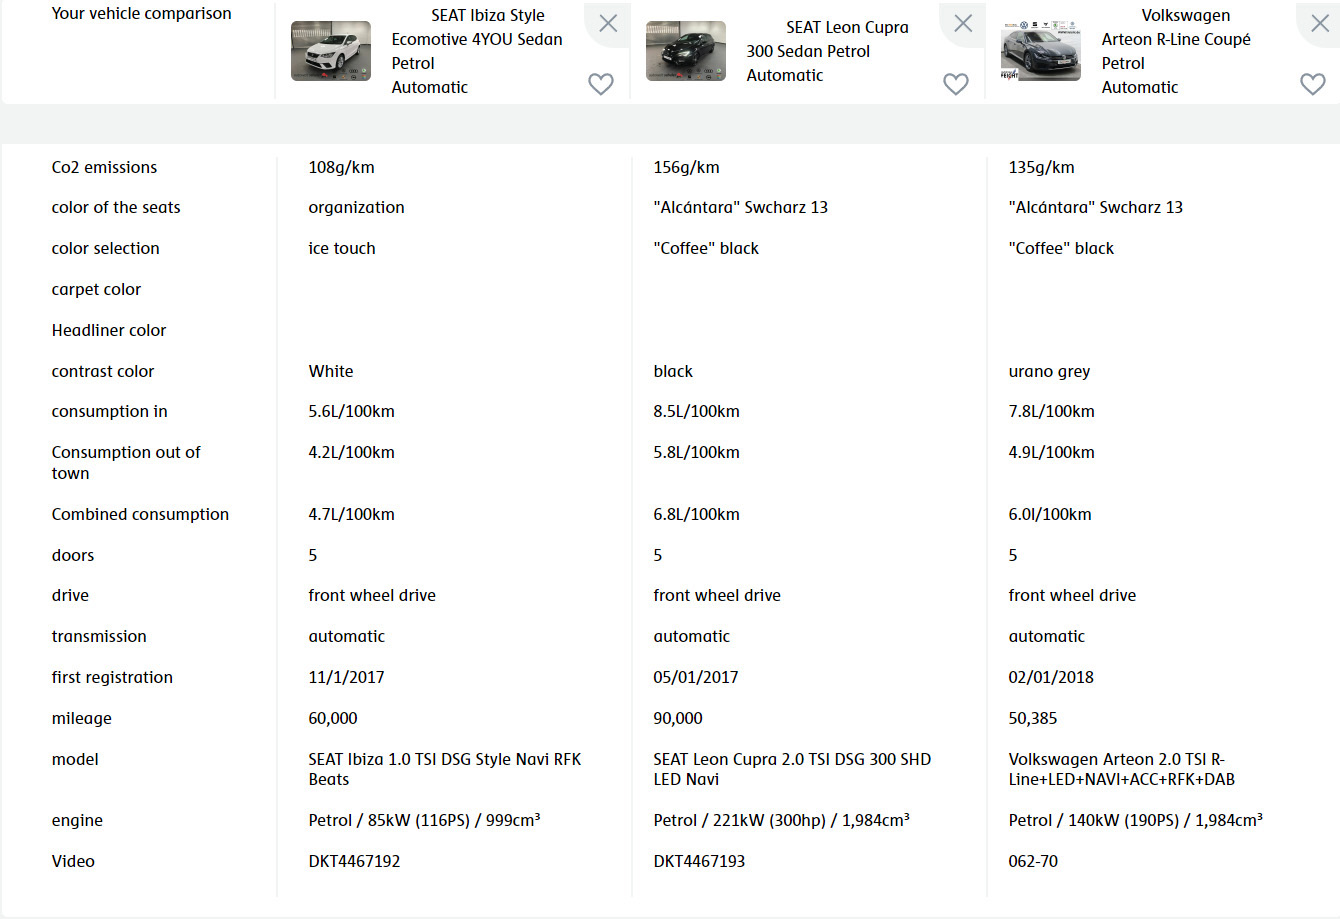The height and width of the screenshot is (919, 1340).
Task: Select the 062-70 video code
Action: coord(1033,861)
